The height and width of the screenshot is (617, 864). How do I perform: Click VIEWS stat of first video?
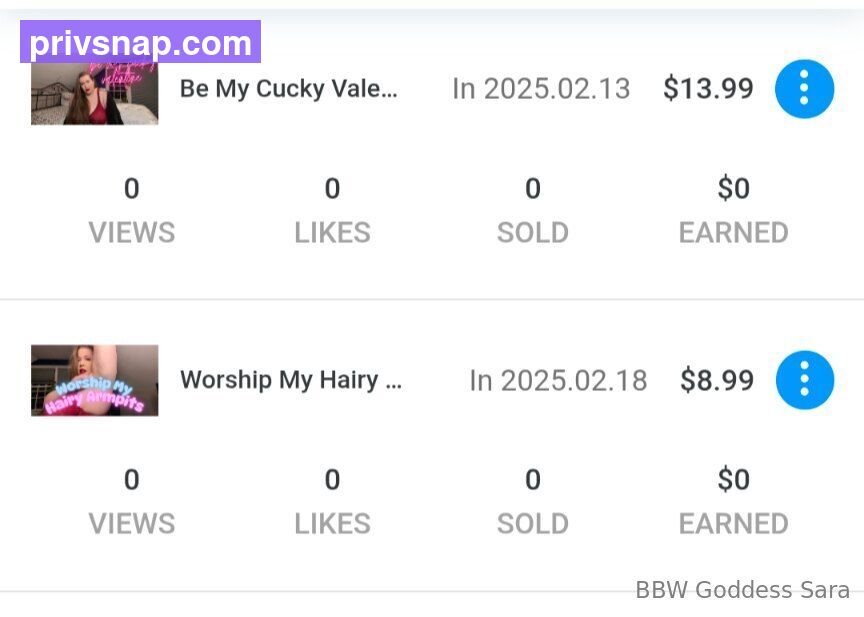[132, 210]
